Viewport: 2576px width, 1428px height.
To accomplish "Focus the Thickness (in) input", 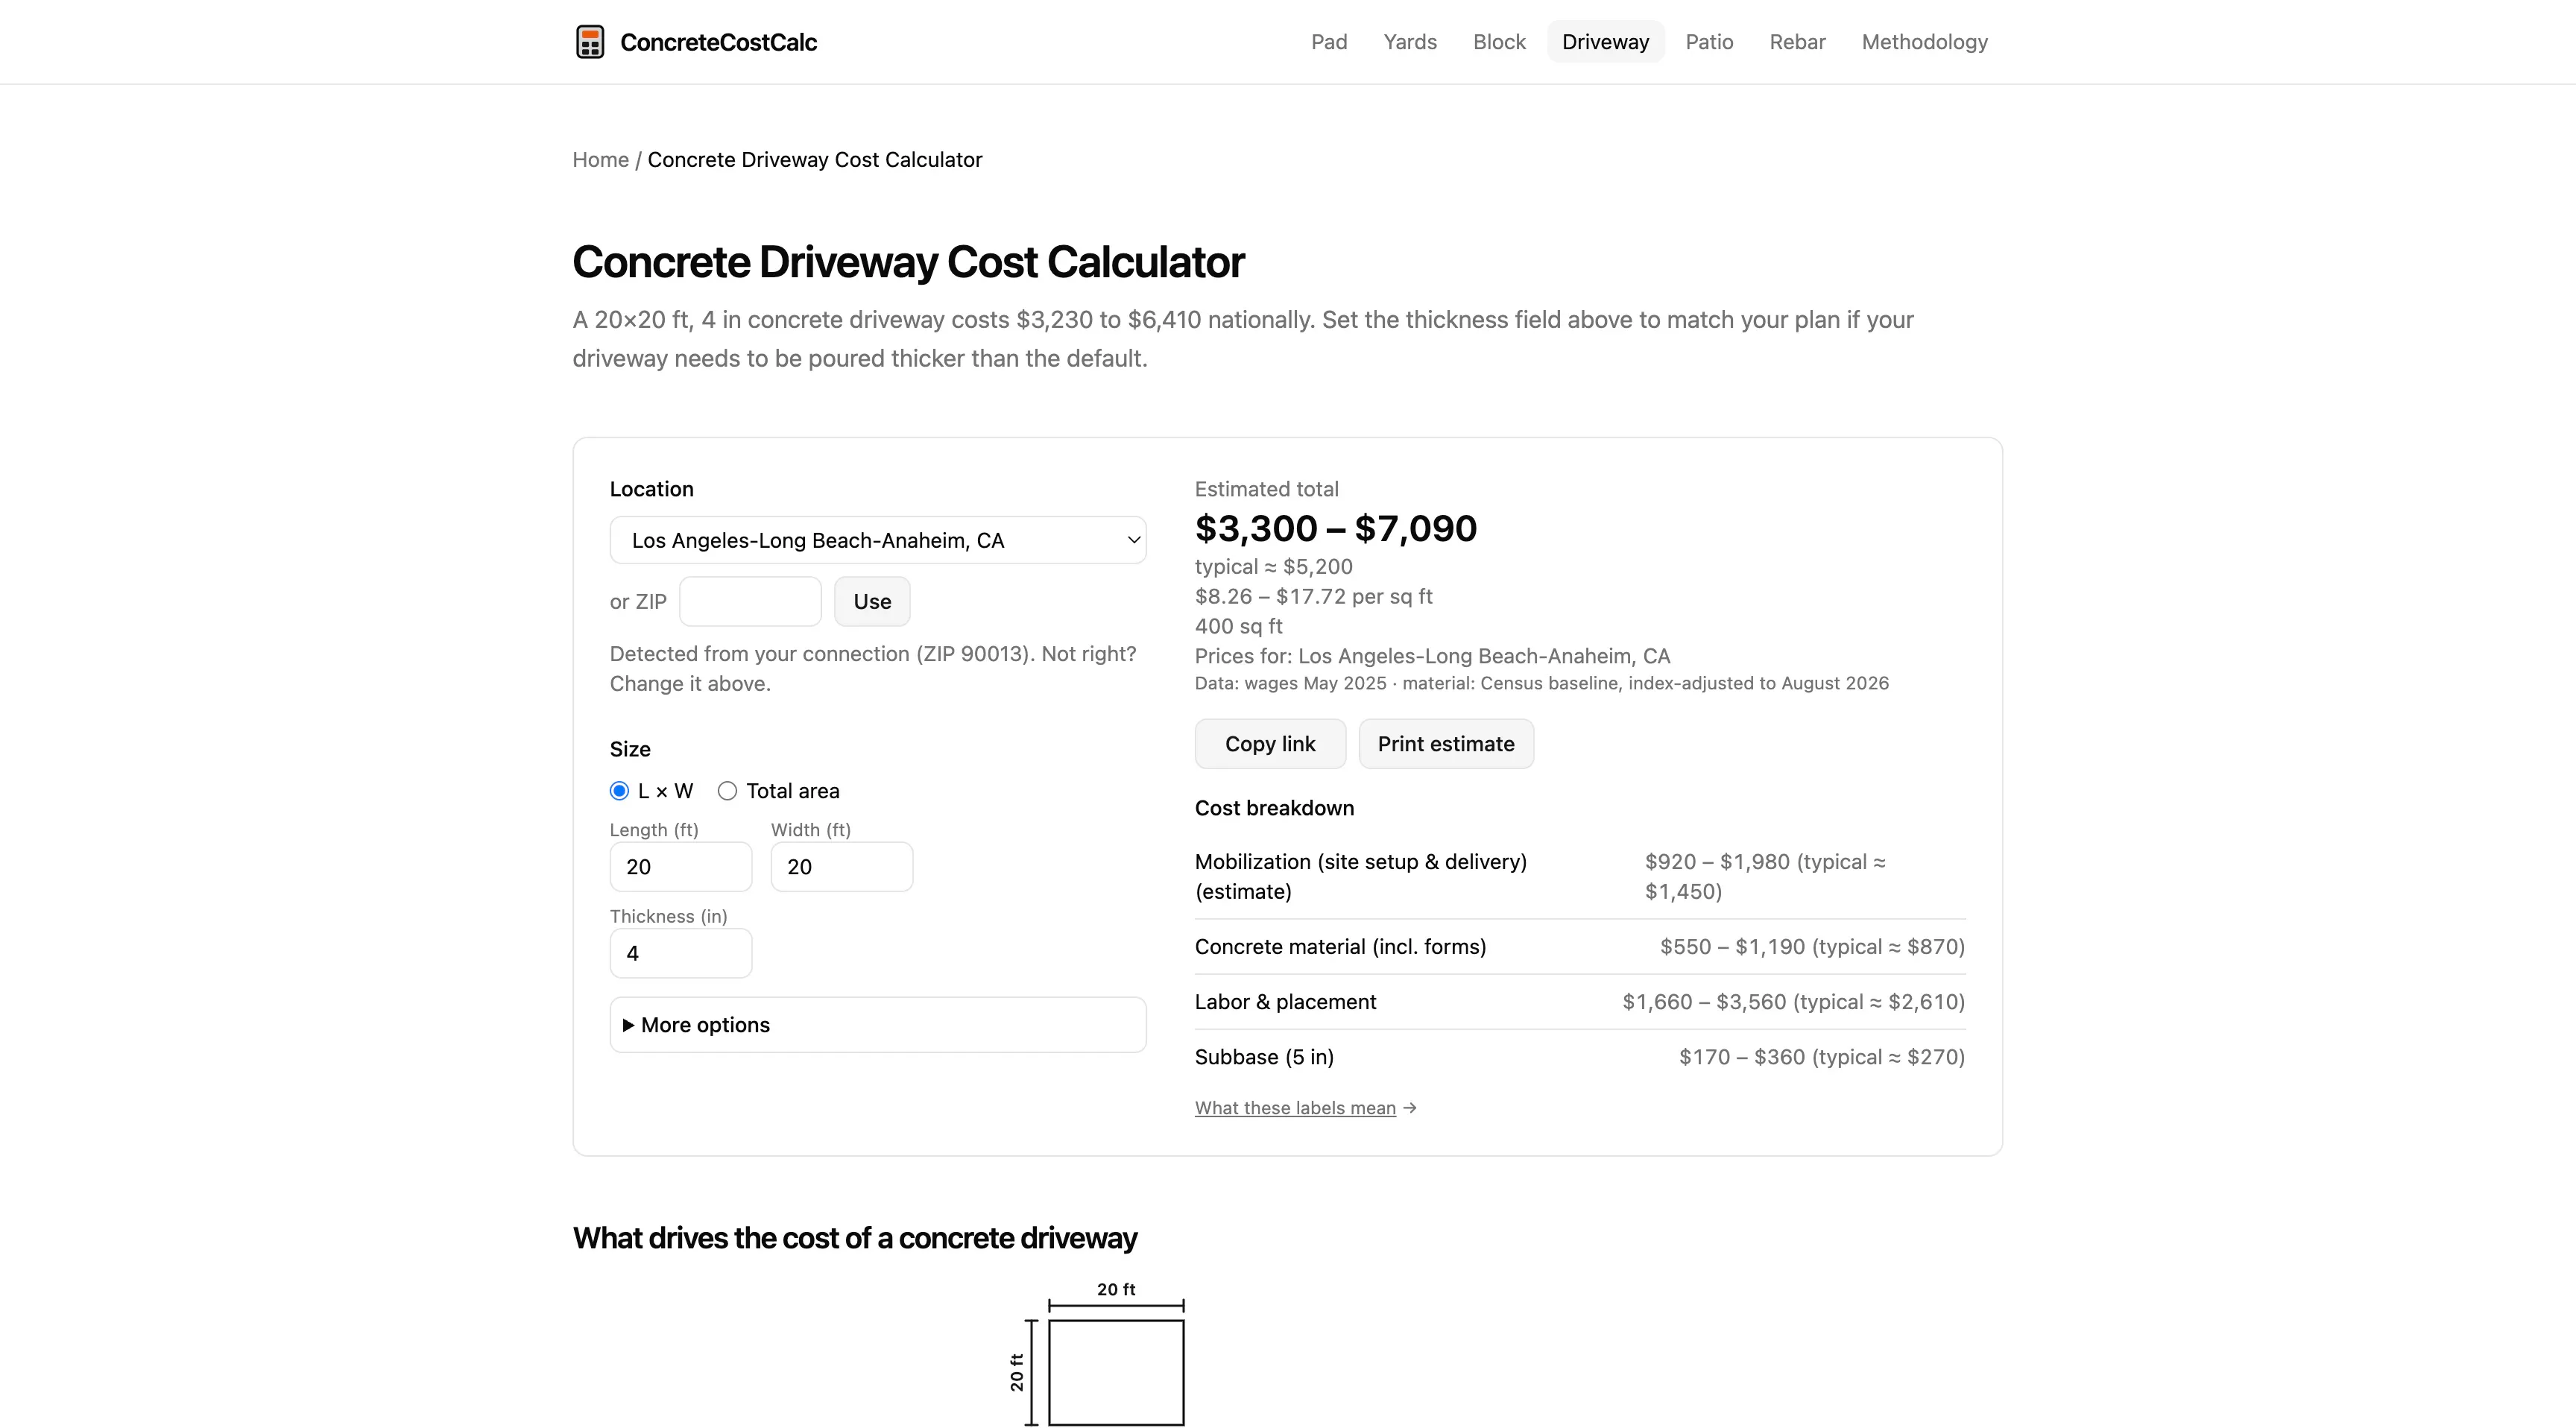I will pyautogui.click(x=681, y=953).
